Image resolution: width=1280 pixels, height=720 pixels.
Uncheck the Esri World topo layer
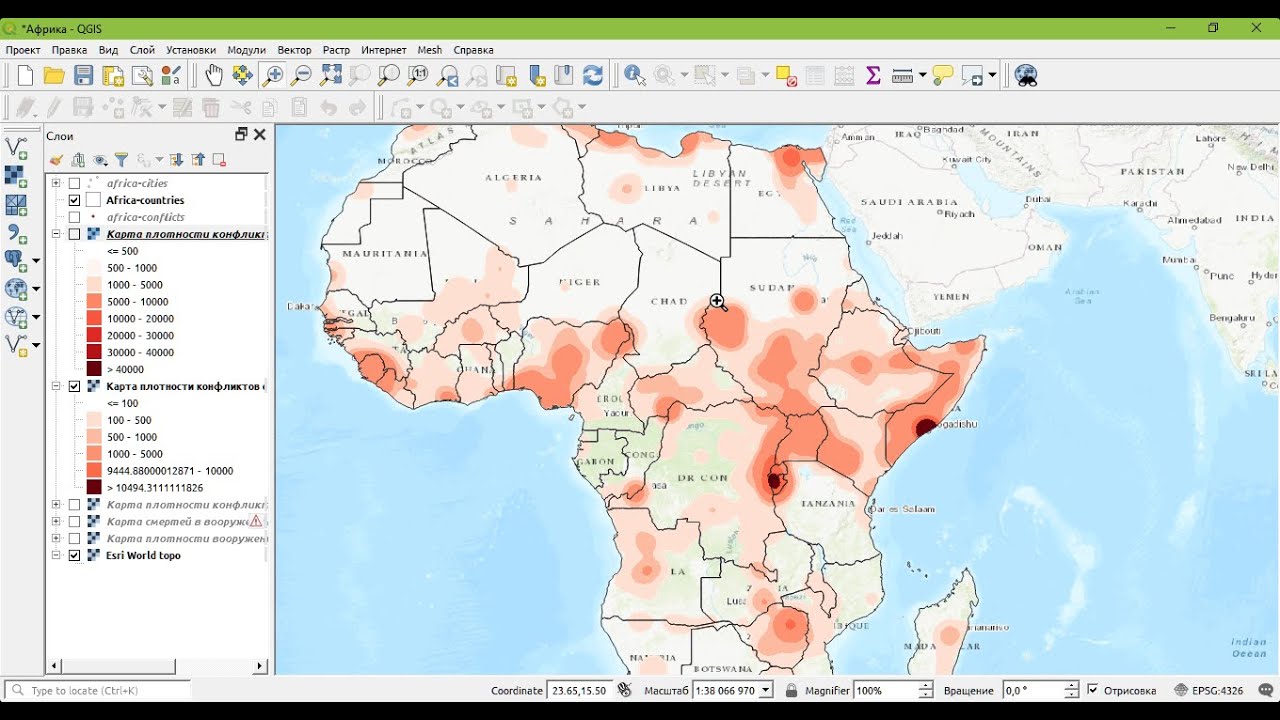(74, 555)
